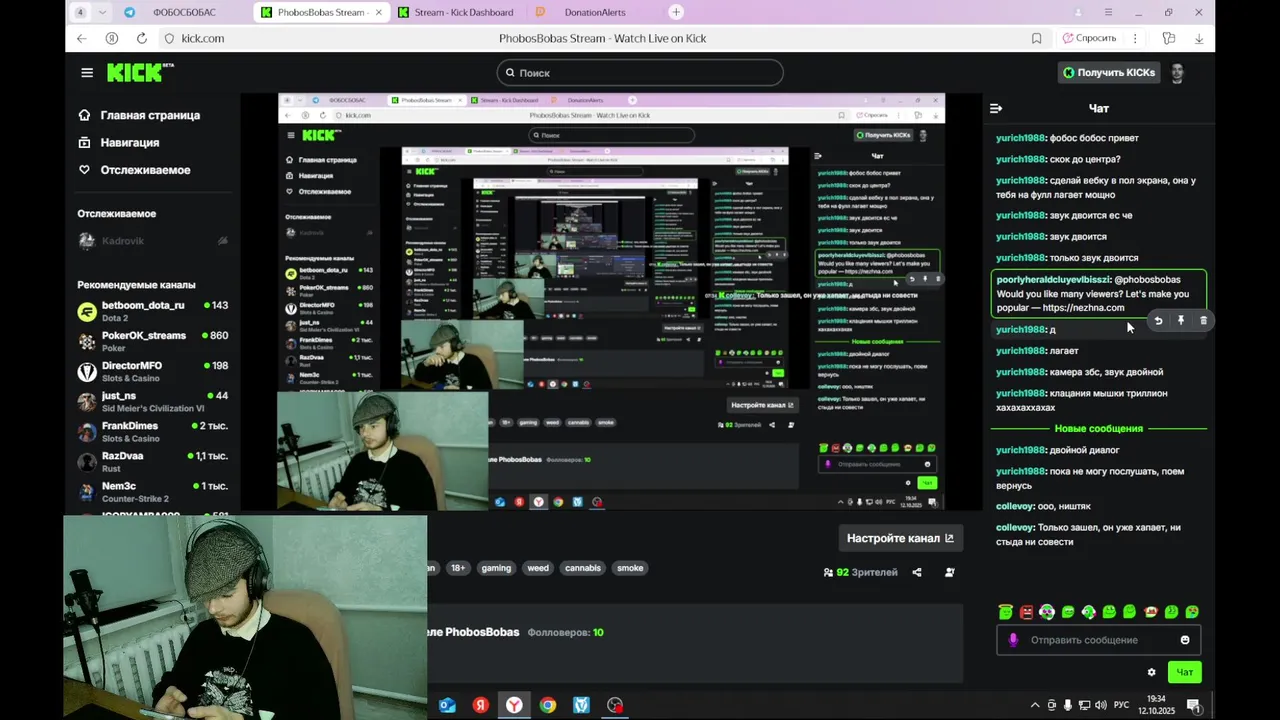
Task: Reload the page
Action: (x=142, y=38)
